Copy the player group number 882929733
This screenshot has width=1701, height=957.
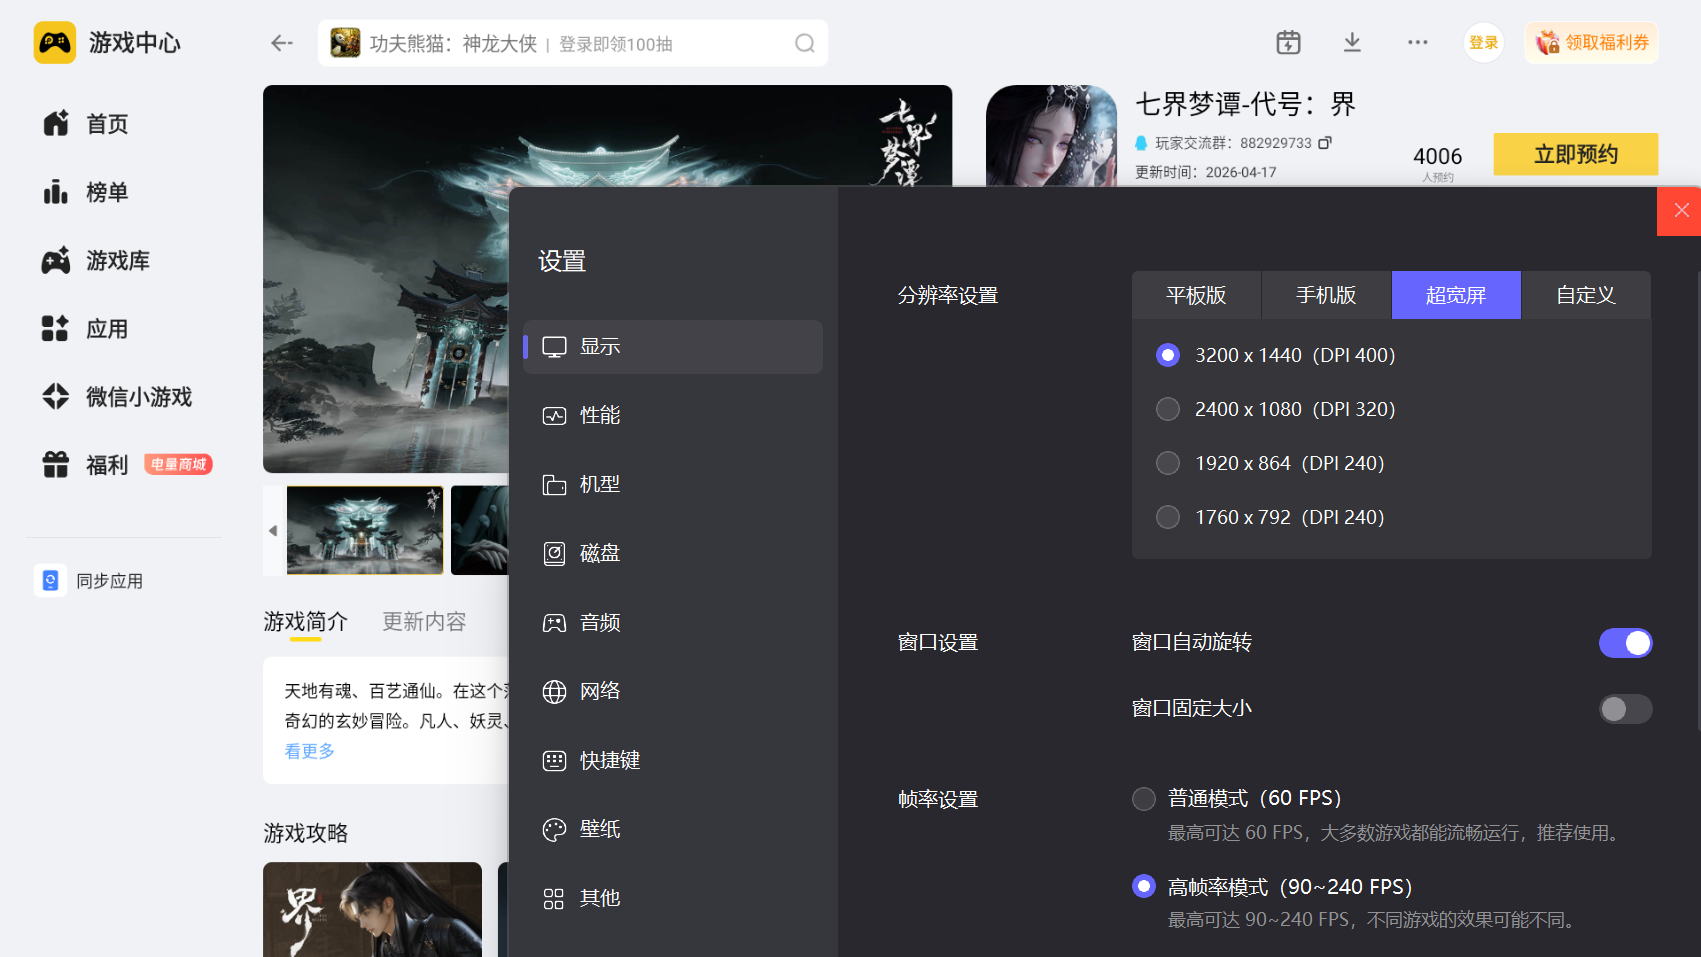pos(1325,143)
